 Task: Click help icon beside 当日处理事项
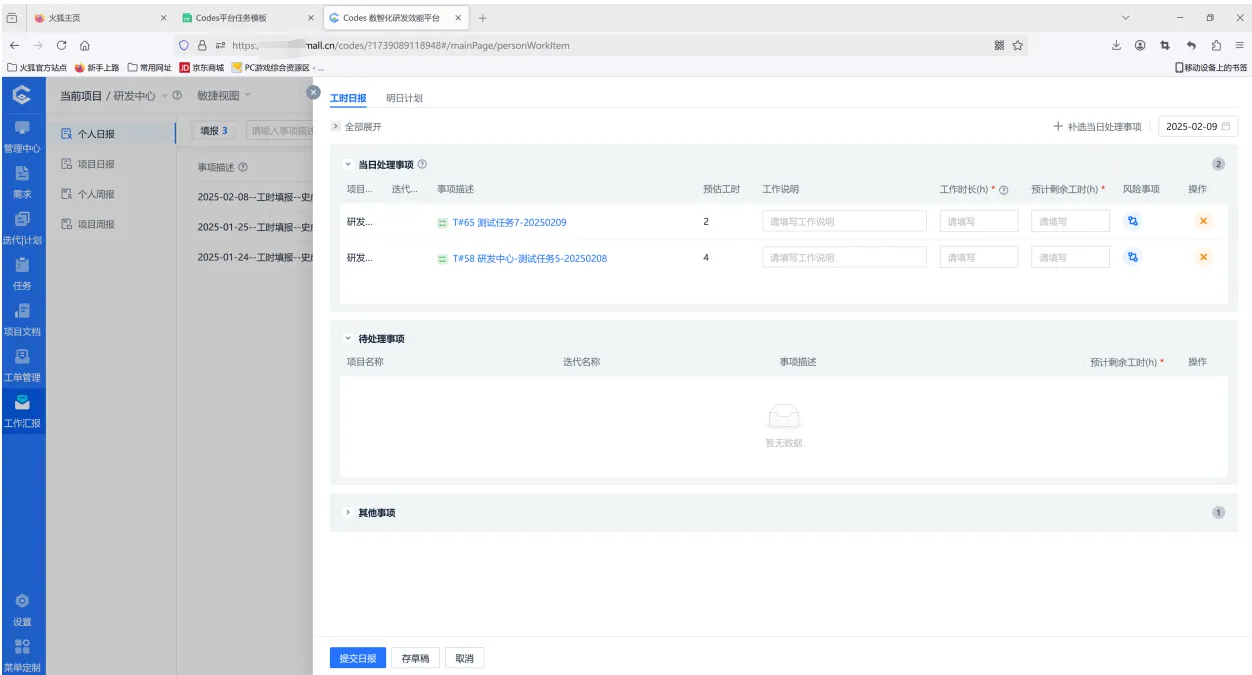pyautogui.click(x=422, y=164)
